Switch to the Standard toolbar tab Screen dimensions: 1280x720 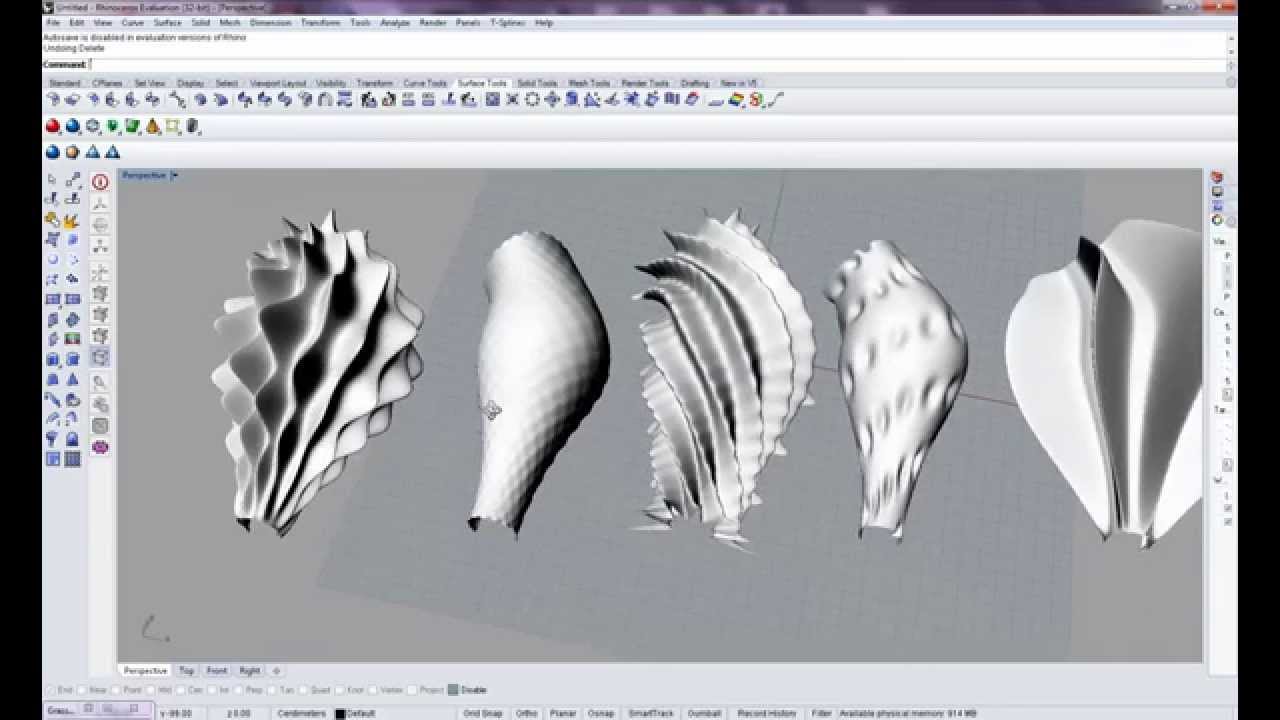(x=65, y=83)
